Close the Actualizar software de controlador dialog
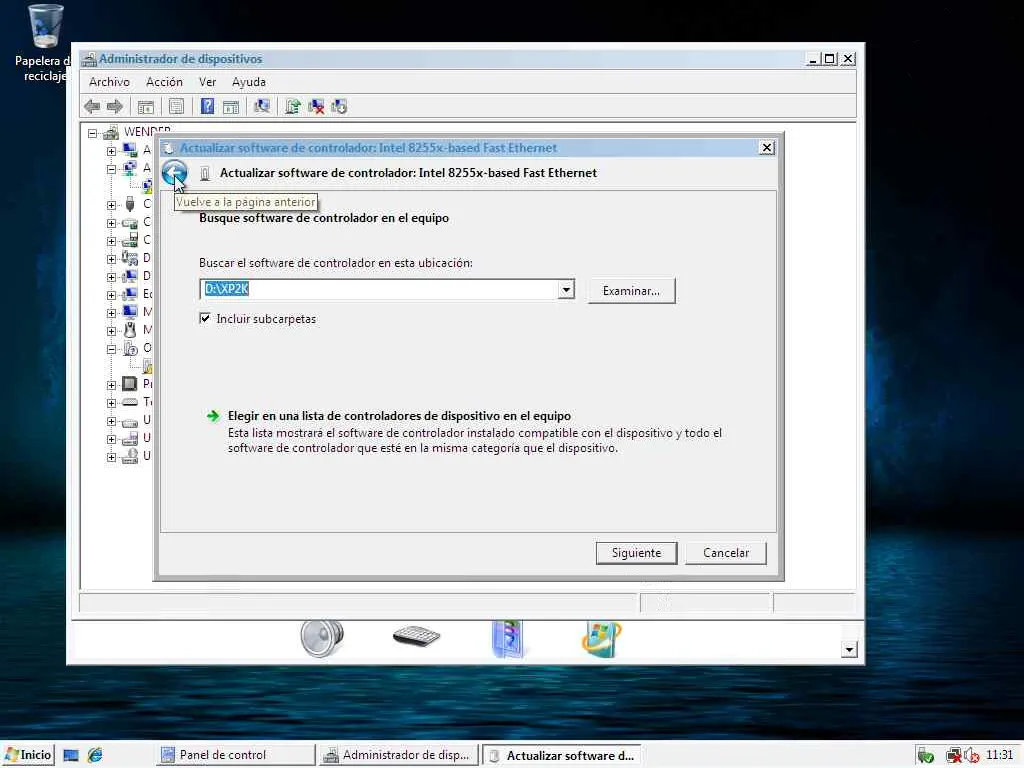This screenshot has width=1024, height=768. click(x=767, y=148)
